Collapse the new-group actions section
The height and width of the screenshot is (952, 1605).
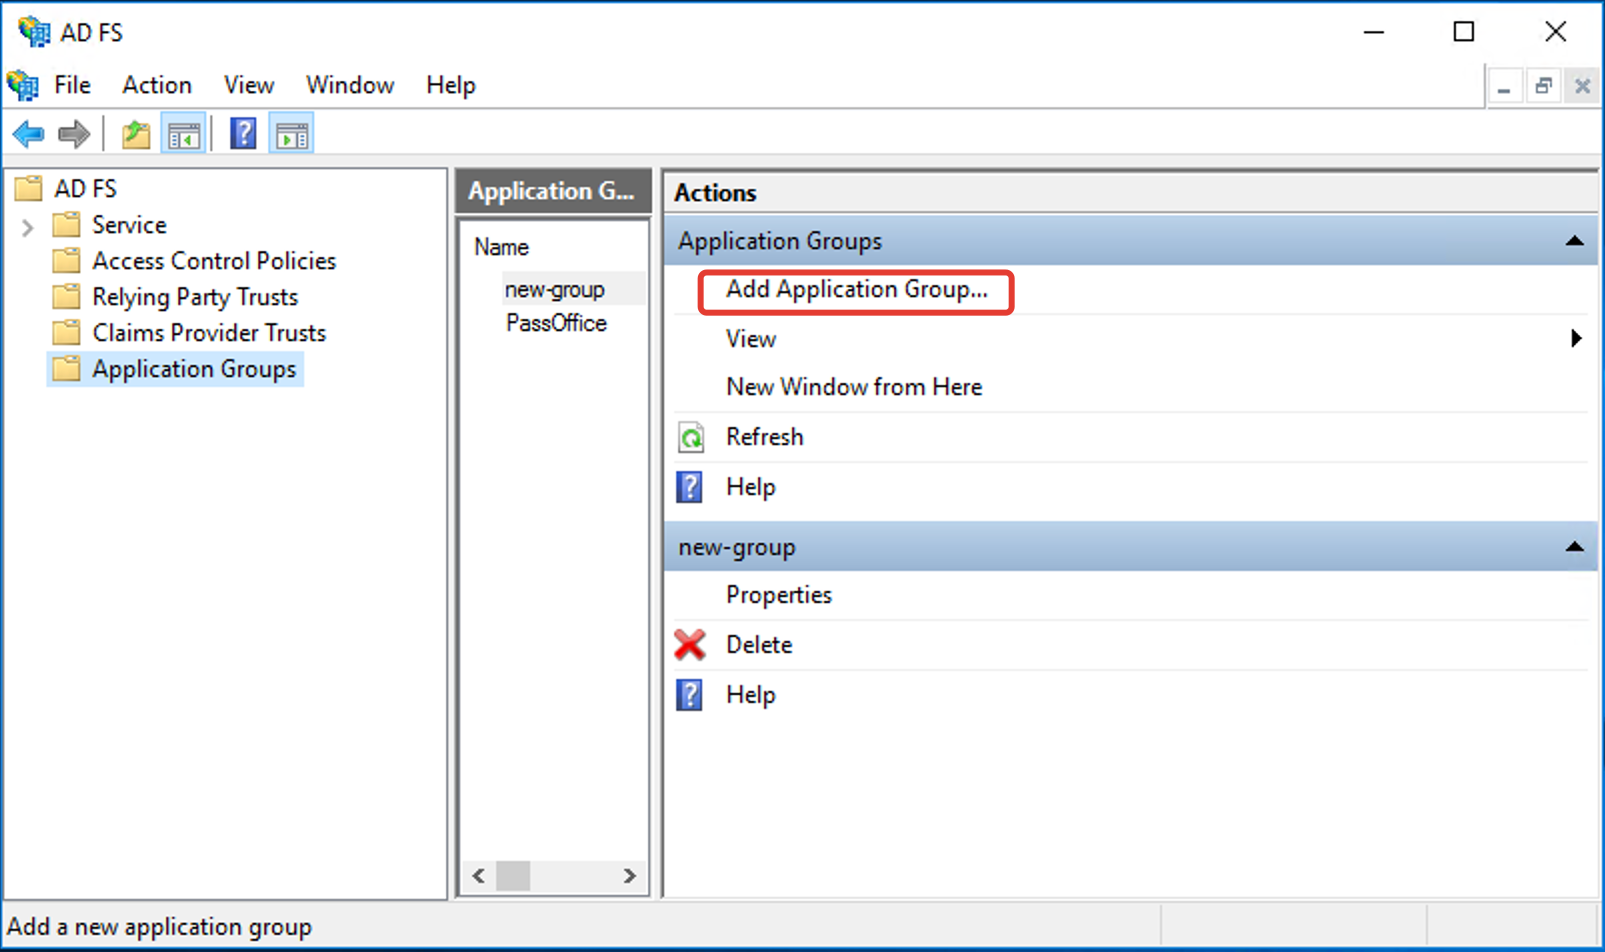point(1574,547)
